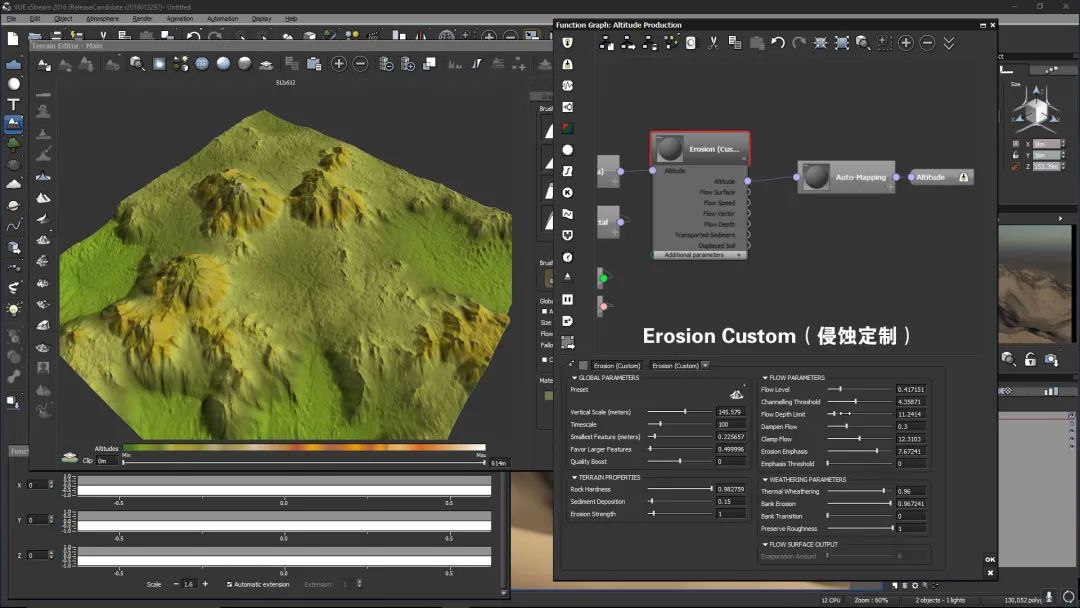Click OK in the Function Graph
Viewport: 1080px width, 608px height.
tap(990, 560)
